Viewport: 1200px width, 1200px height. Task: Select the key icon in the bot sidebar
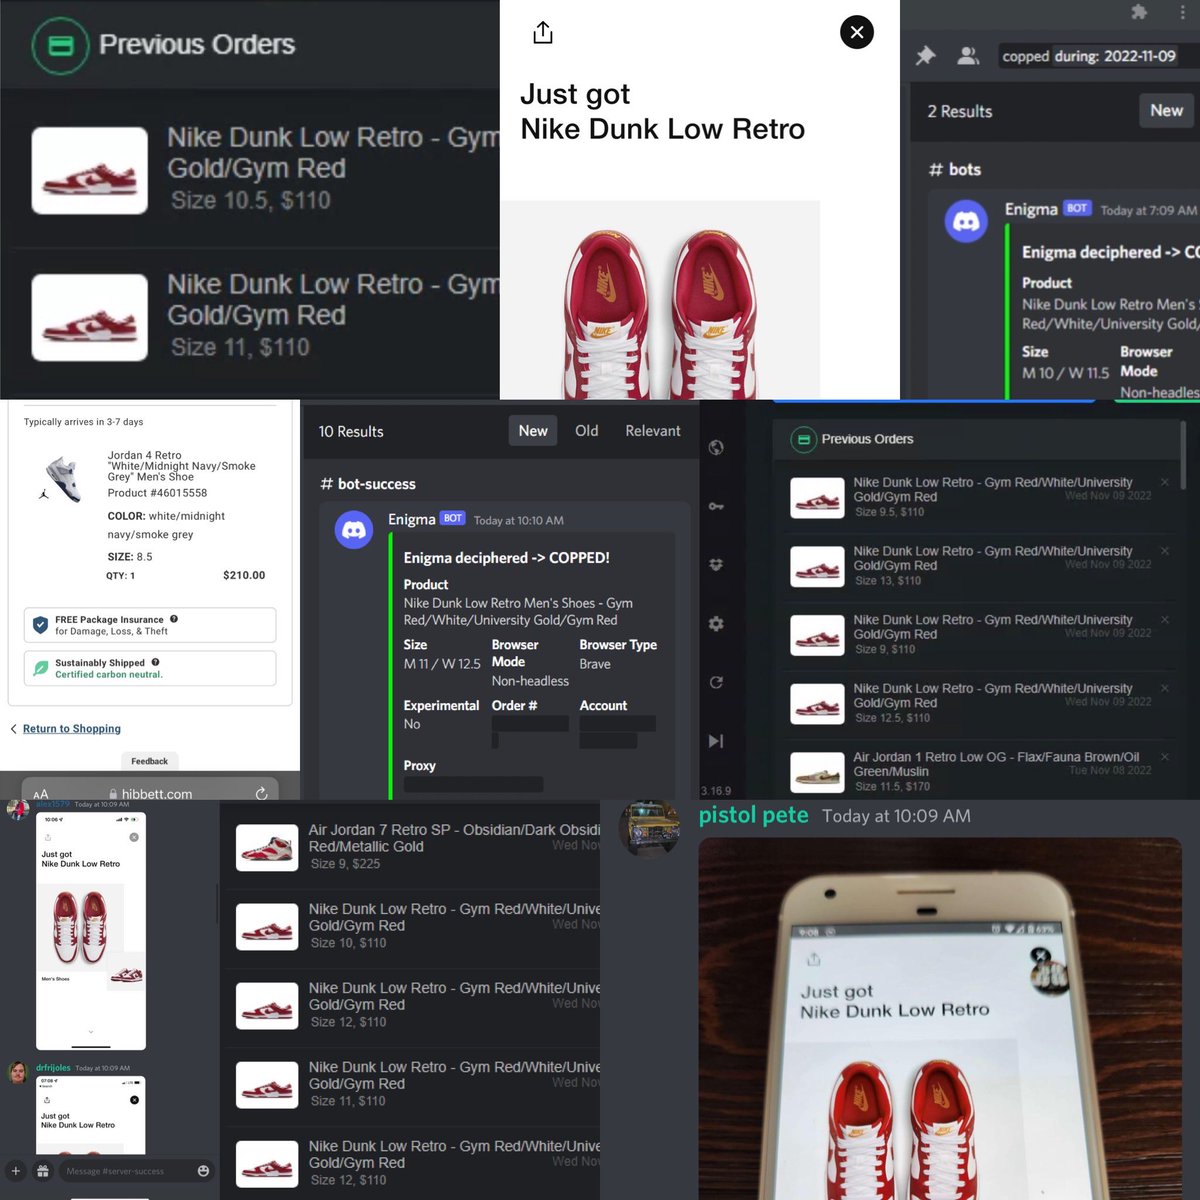point(716,506)
